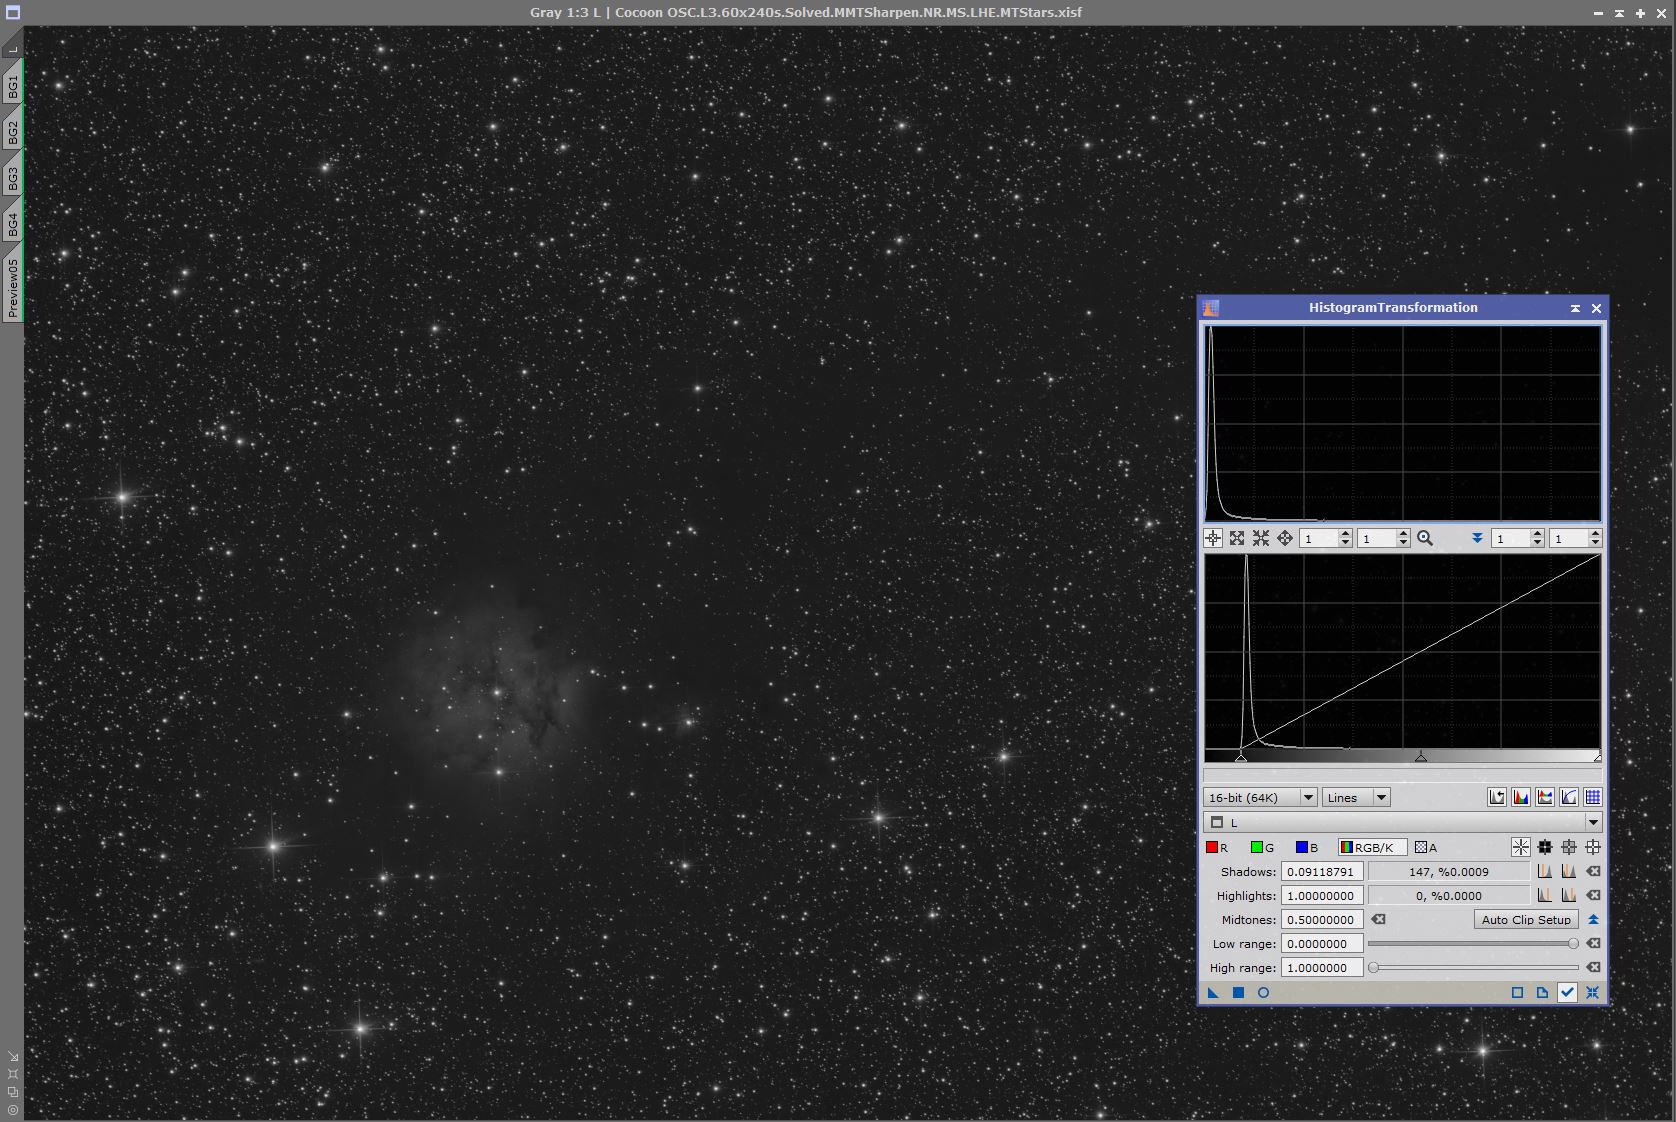Open the Preview05 tab
Image resolution: width=1676 pixels, height=1122 pixels.
(12, 288)
